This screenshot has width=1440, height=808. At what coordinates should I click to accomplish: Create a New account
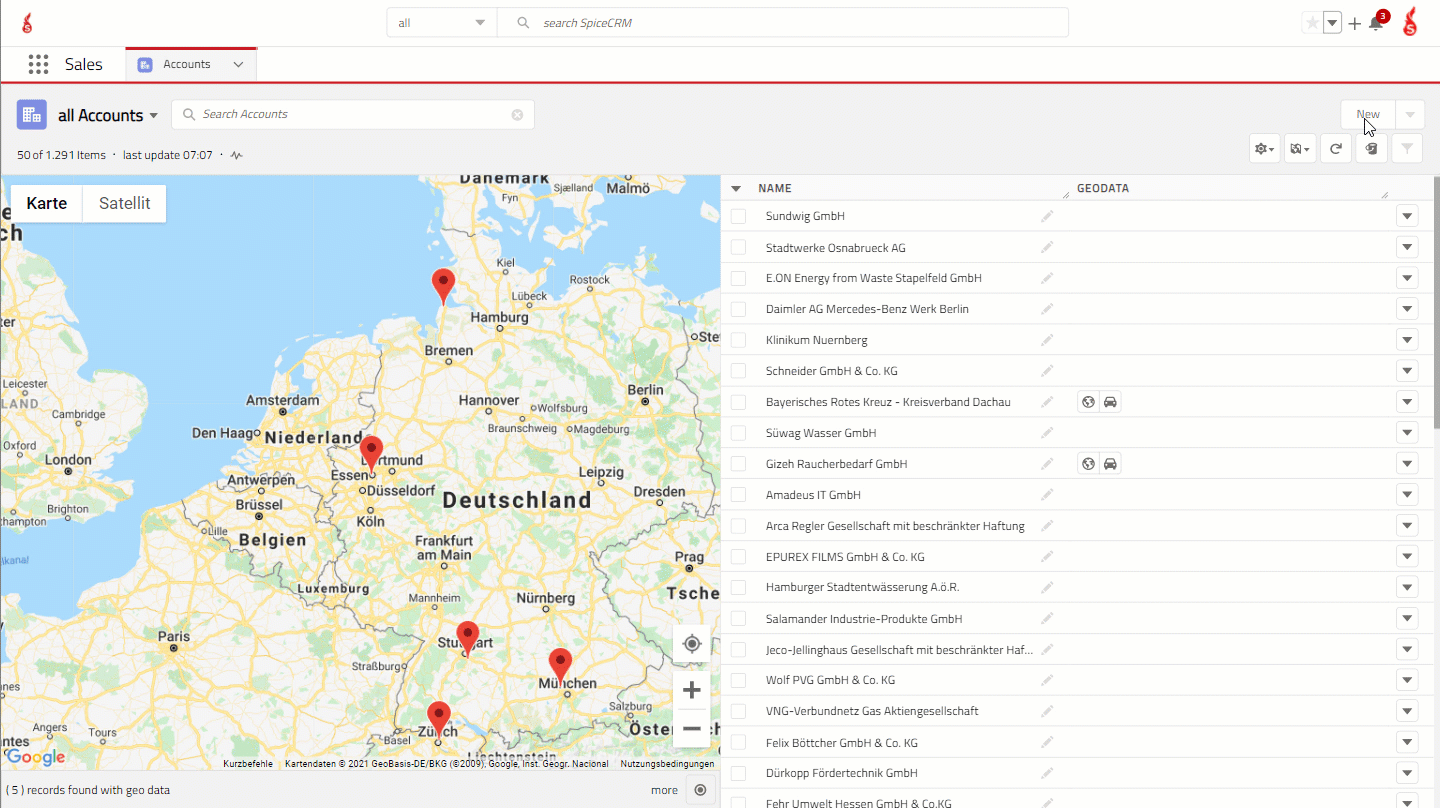1367,115
